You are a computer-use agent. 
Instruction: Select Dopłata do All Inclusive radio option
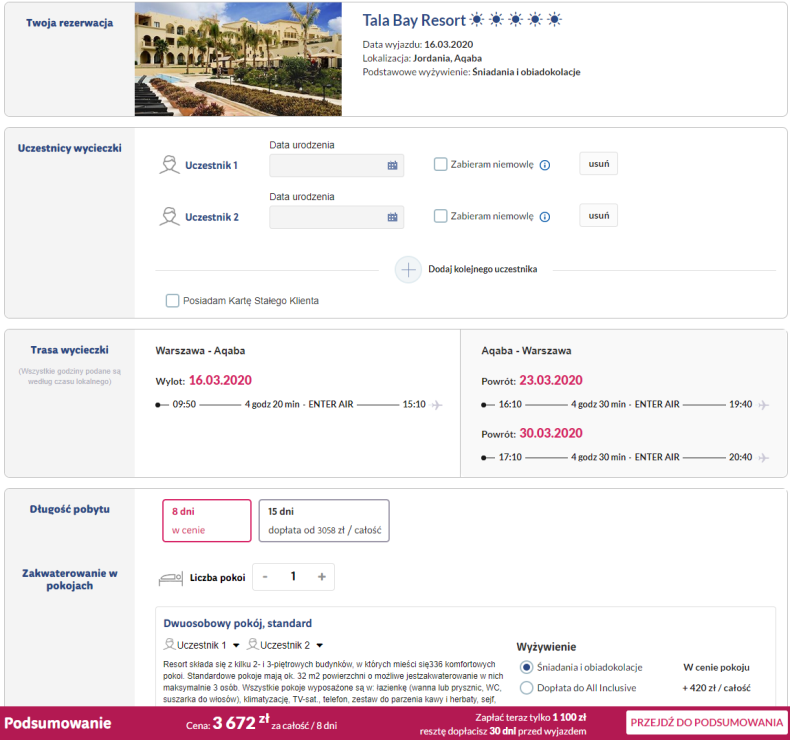[x=527, y=688]
